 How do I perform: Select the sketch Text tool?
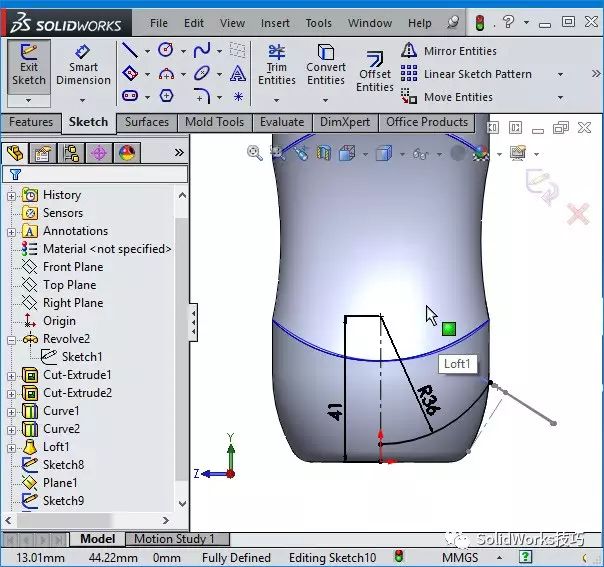pyautogui.click(x=238, y=73)
